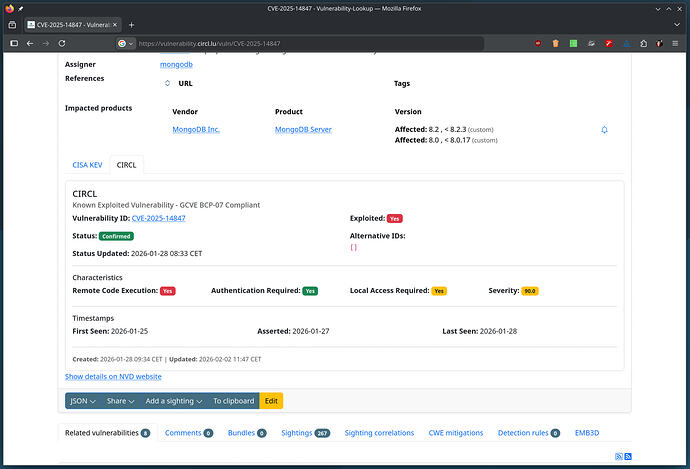Viewport: 690px width, 469px height.
Task: Click the browser reload button
Action: (x=62, y=43)
